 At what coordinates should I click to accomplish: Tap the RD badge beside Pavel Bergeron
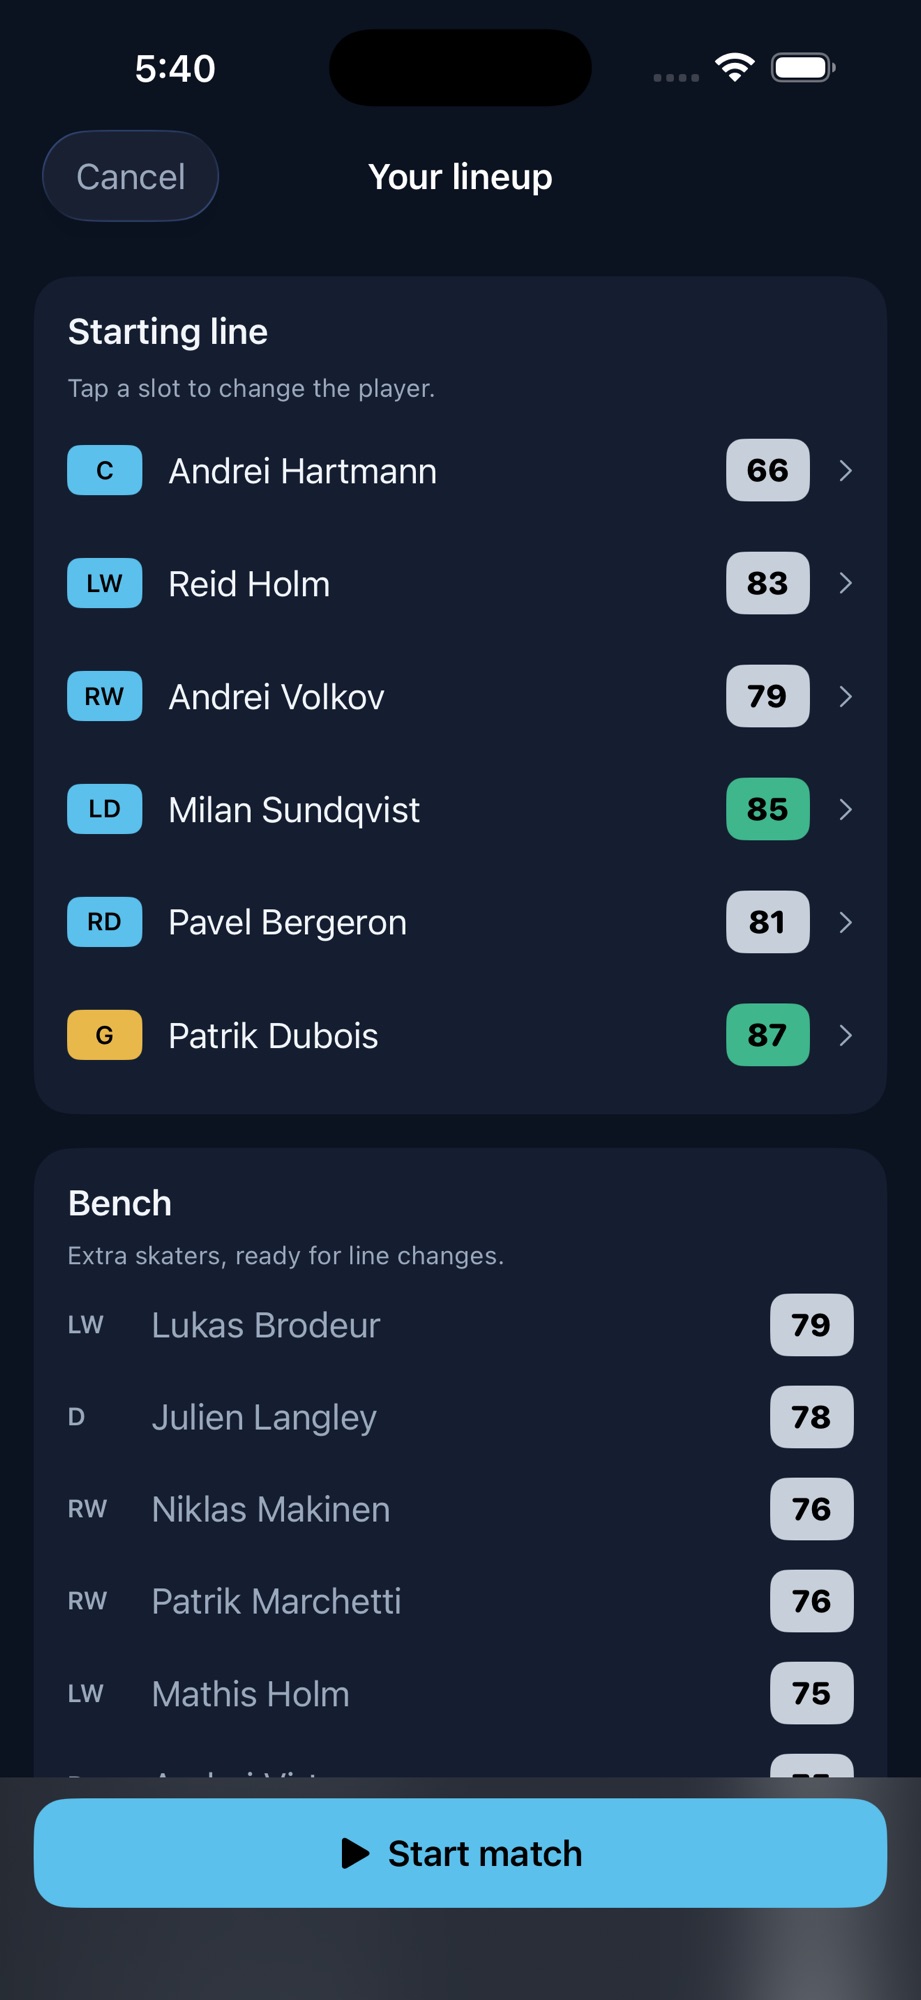pyautogui.click(x=104, y=922)
